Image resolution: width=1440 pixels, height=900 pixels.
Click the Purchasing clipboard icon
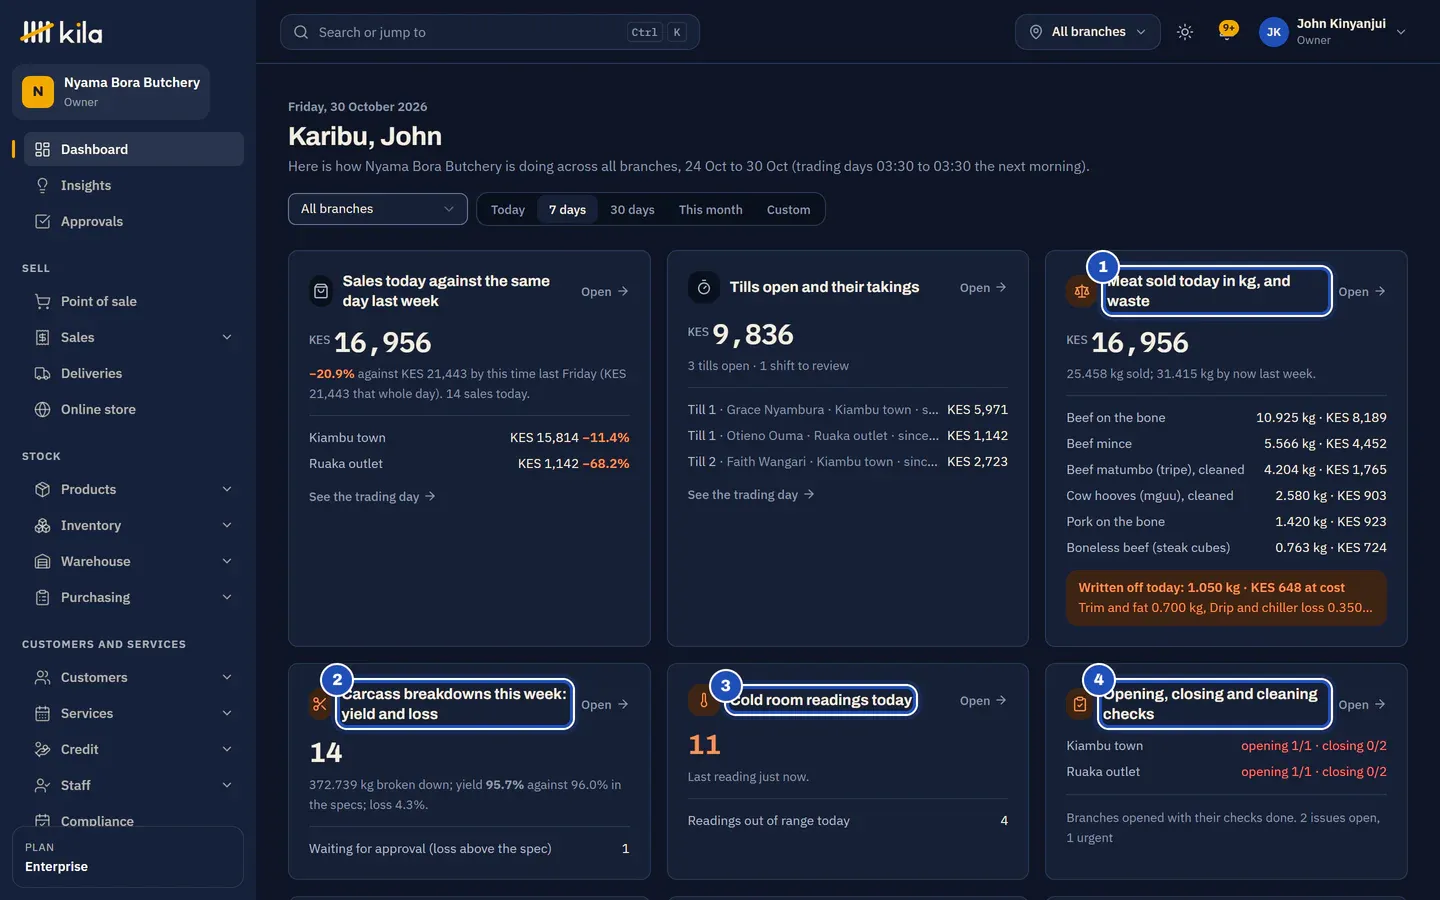click(42, 597)
